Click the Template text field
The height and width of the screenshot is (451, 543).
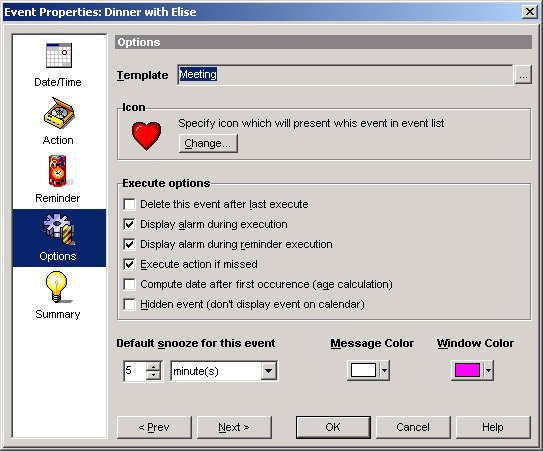pos(345,74)
